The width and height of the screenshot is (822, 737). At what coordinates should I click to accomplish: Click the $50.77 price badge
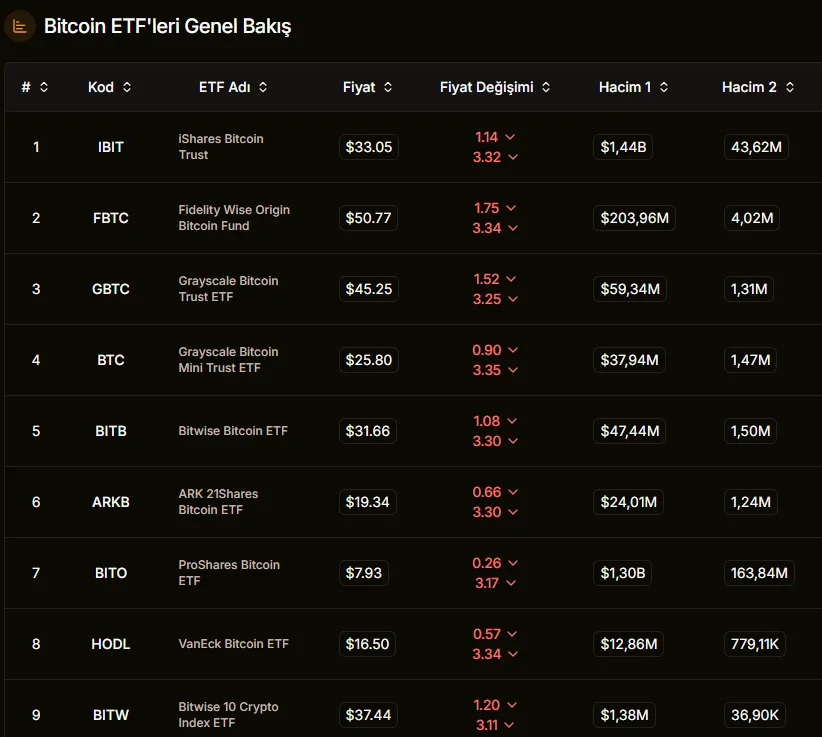(369, 218)
